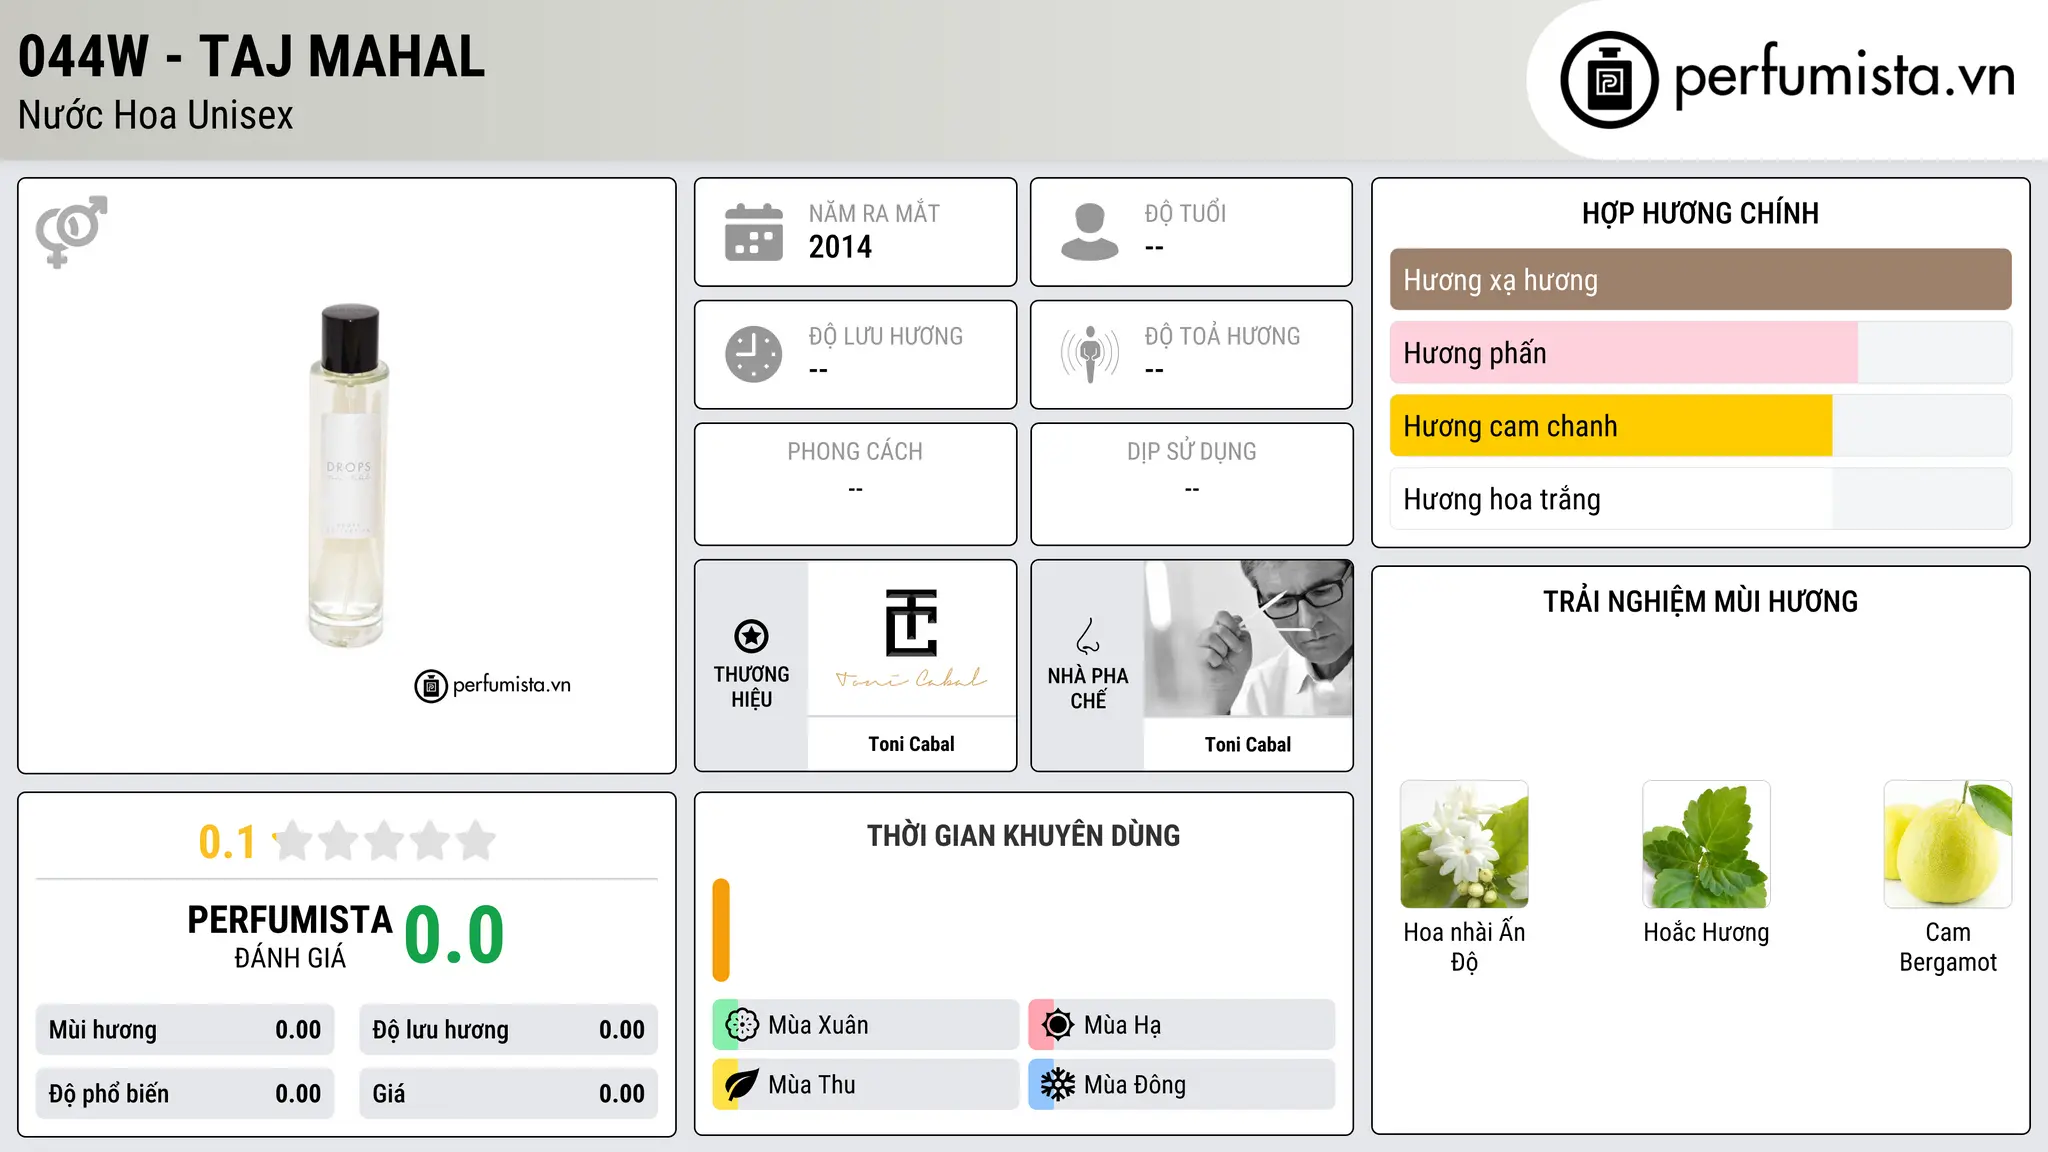Image resolution: width=2048 pixels, height=1152 pixels.
Task: Click the THƯƠNG HIỆU label
Action: [751, 687]
